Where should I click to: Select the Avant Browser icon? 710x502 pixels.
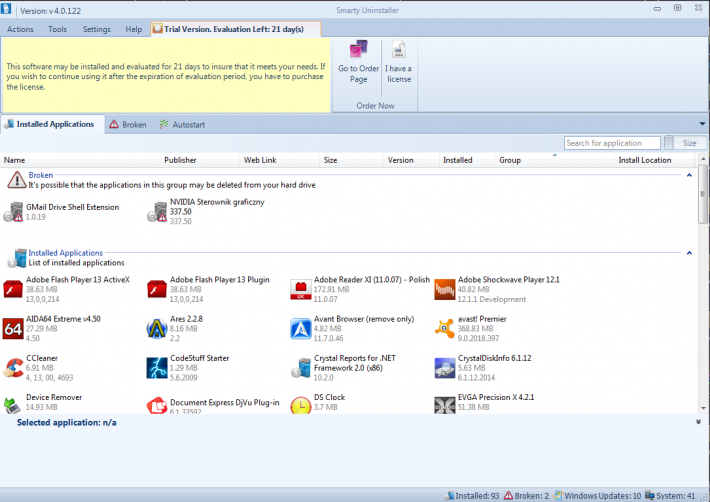301,329
